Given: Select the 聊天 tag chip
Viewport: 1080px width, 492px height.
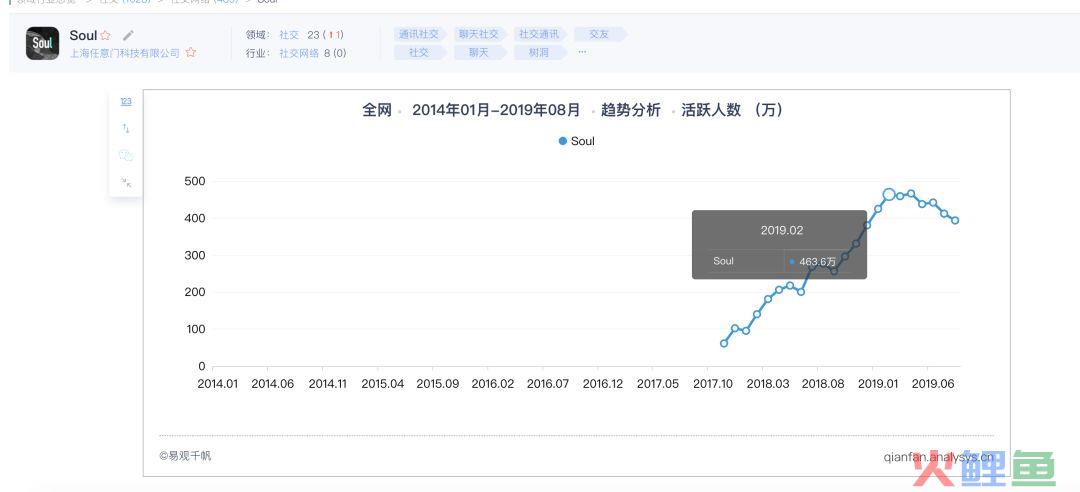Looking at the screenshot, I should [479, 52].
